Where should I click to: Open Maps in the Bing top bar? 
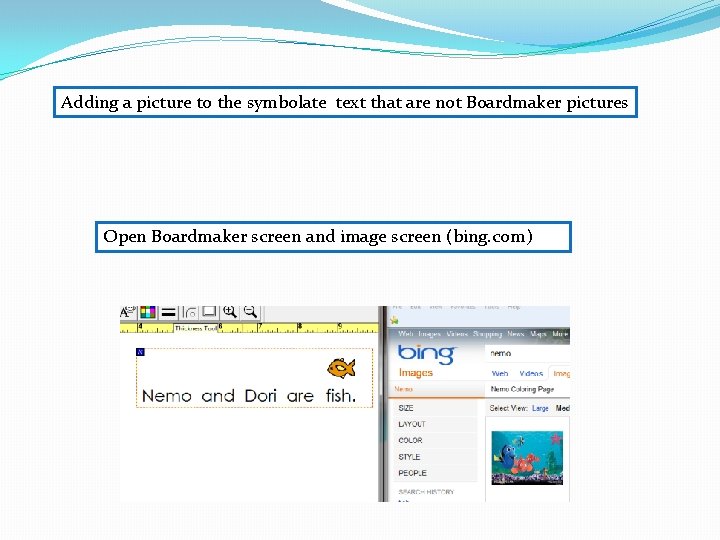tap(538, 334)
